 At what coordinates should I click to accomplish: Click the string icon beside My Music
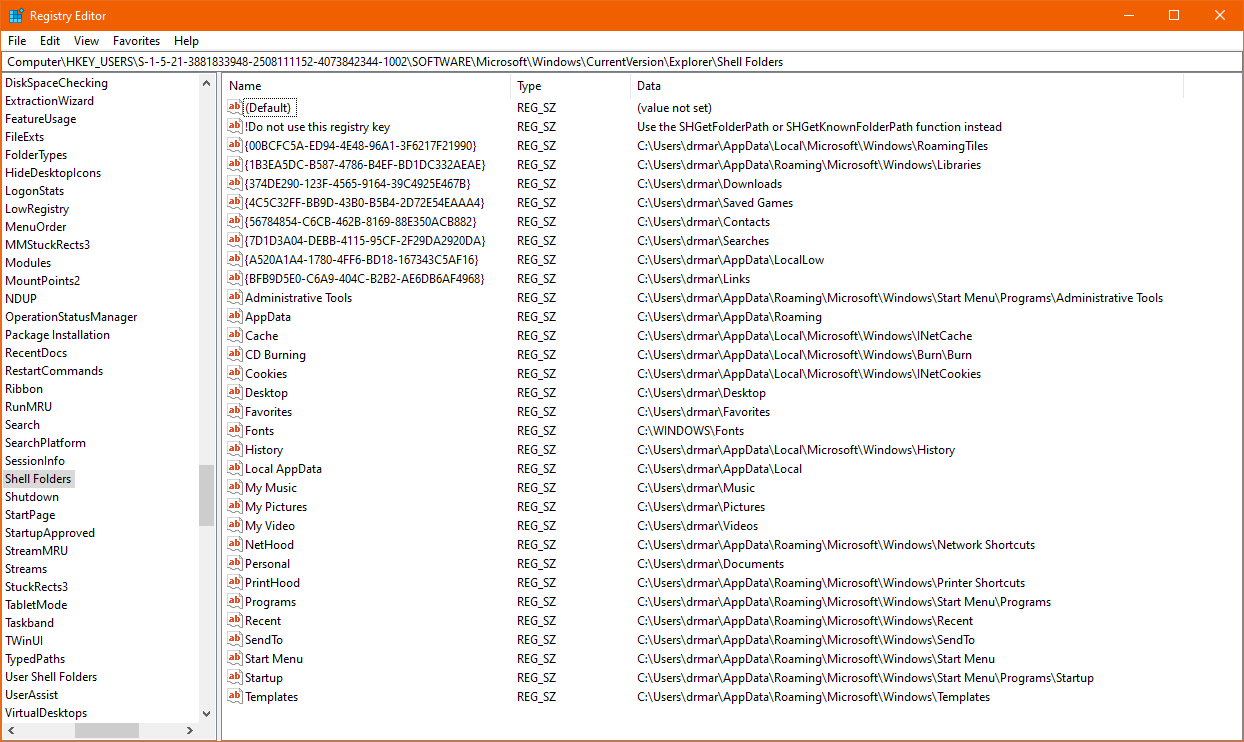coord(235,487)
